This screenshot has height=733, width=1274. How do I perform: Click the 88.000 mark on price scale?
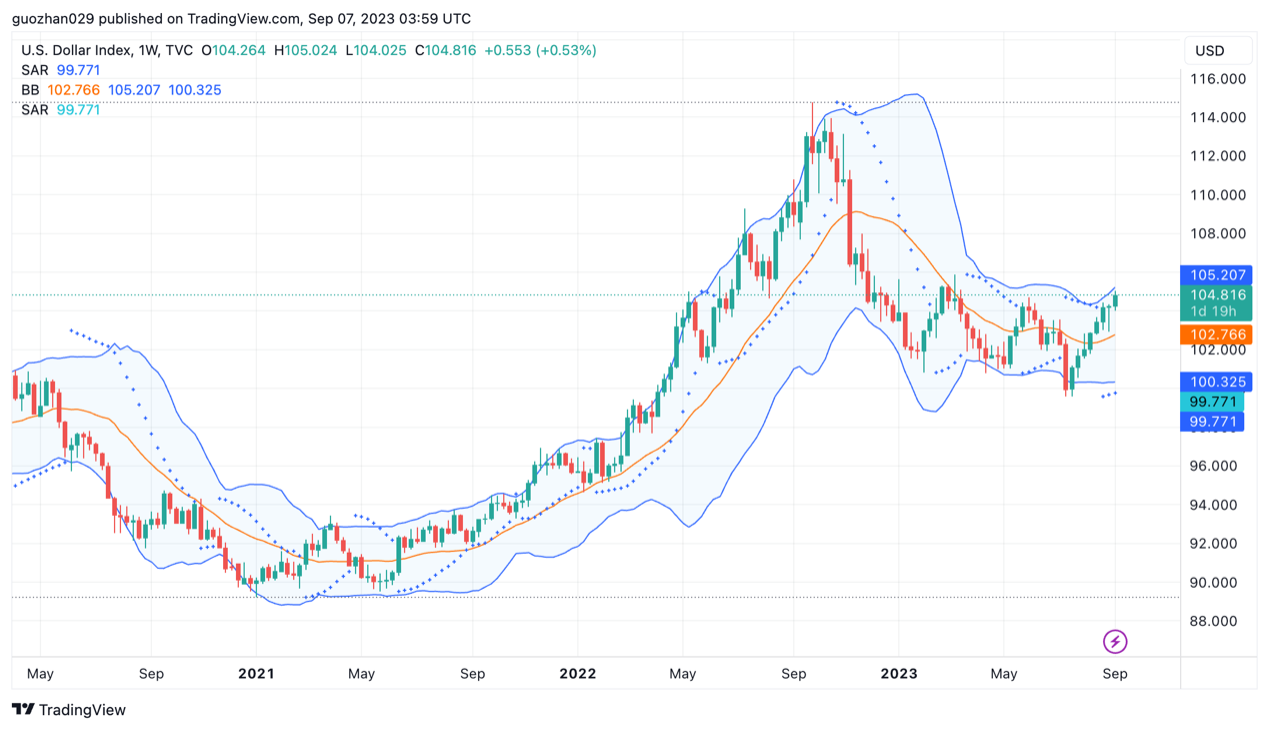coord(1217,621)
